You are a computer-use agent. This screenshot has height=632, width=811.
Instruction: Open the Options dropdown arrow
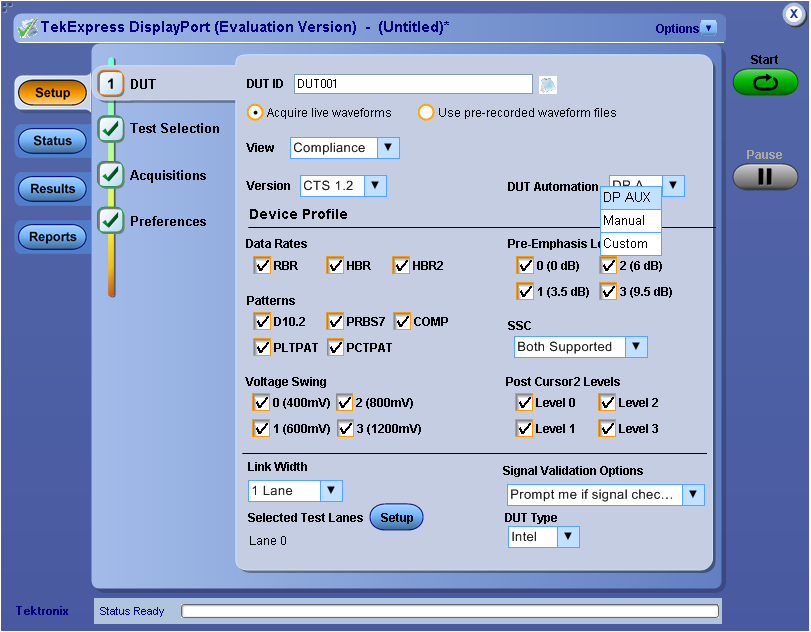[x=709, y=28]
